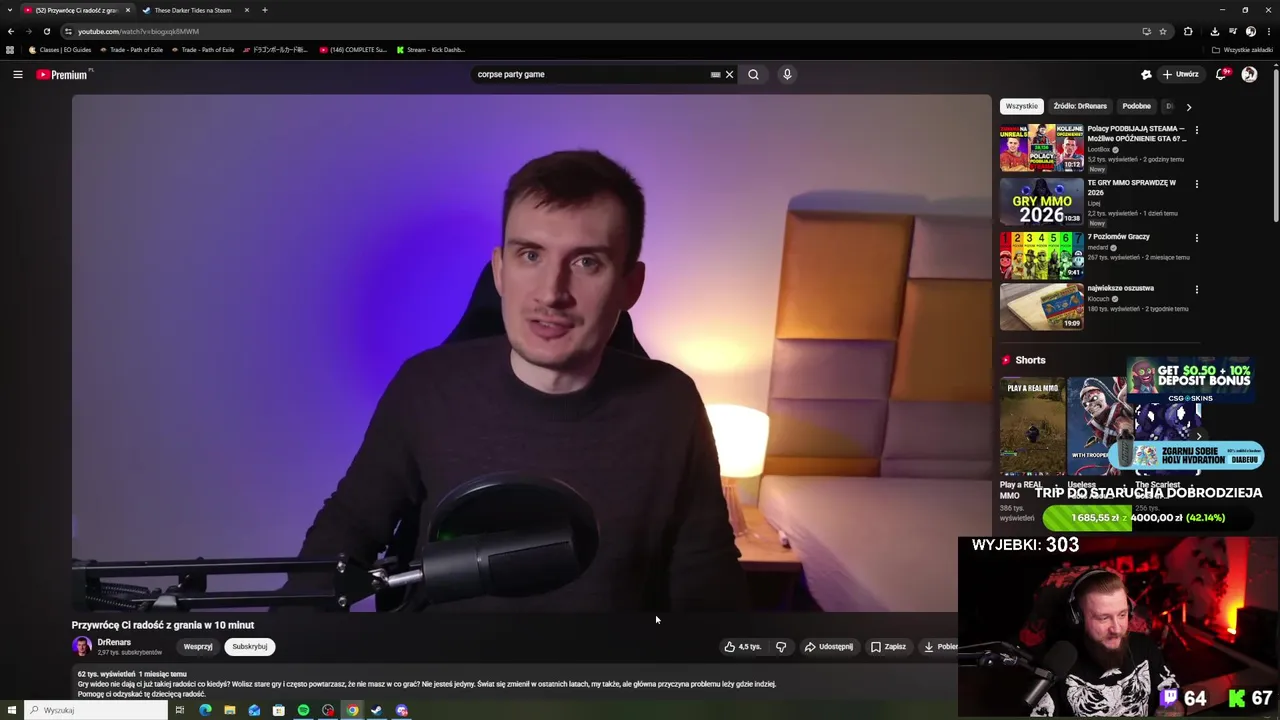This screenshot has width=1280, height=720.
Task: Open the YouTube account avatar menu
Action: pyautogui.click(x=1249, y=74)
